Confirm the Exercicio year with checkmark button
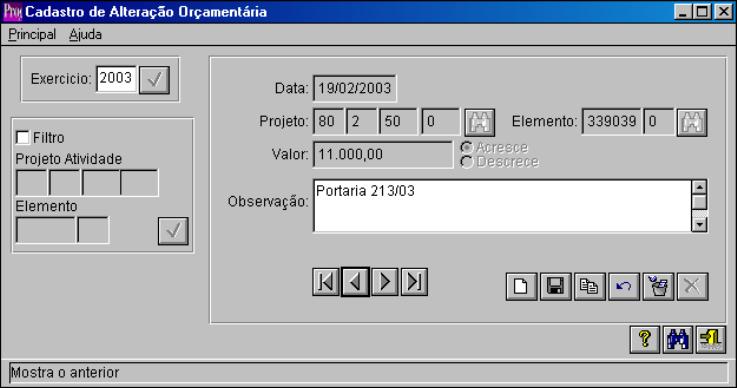 [x=154, y=79]
